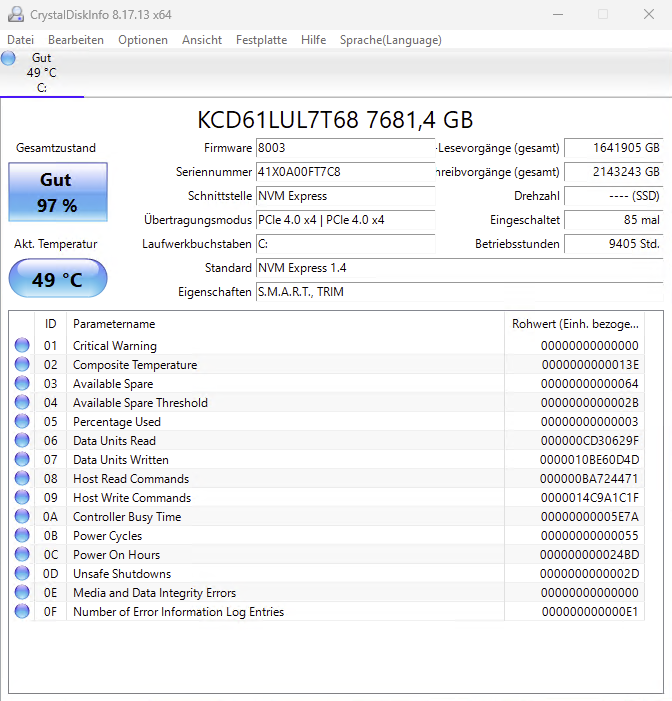Open the Optionen menu
672x701 pixels.
point(143,40)
